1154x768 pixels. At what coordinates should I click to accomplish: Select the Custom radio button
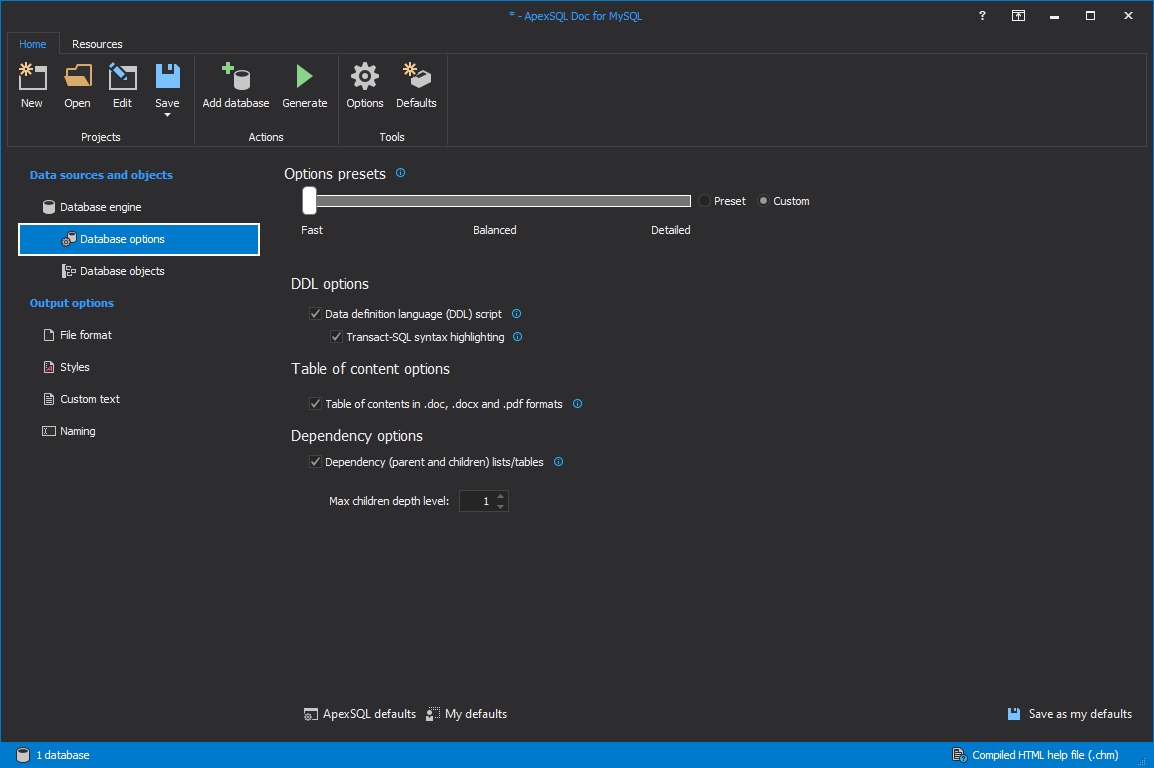coord(764,201)
